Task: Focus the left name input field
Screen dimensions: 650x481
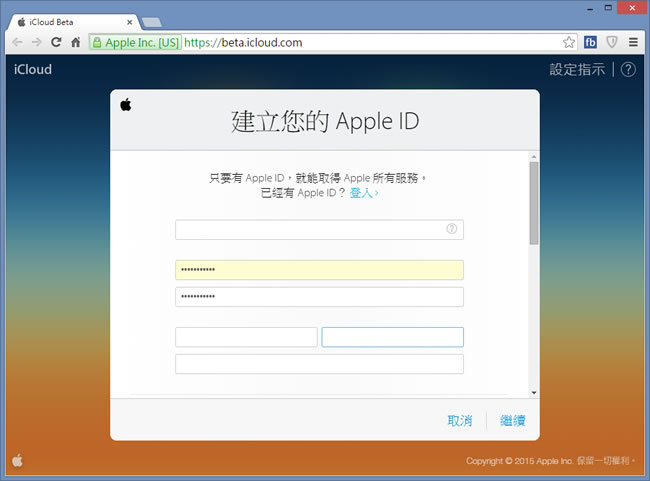Action: coord(246,337)
